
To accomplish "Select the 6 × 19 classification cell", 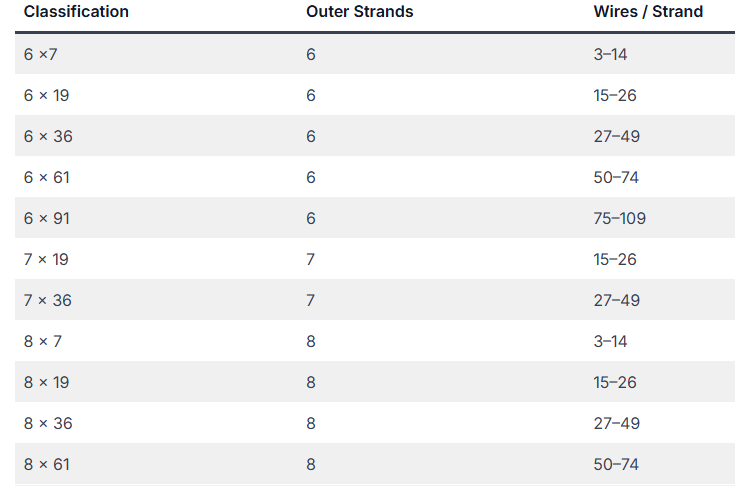I will (x=46, y=96).
